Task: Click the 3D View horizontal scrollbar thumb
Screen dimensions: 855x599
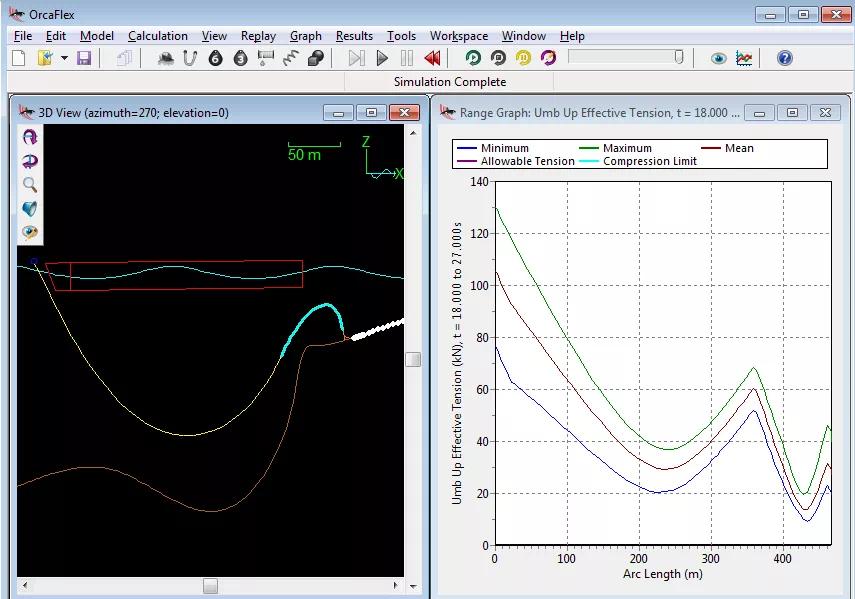Action: (x=210, y=585)
